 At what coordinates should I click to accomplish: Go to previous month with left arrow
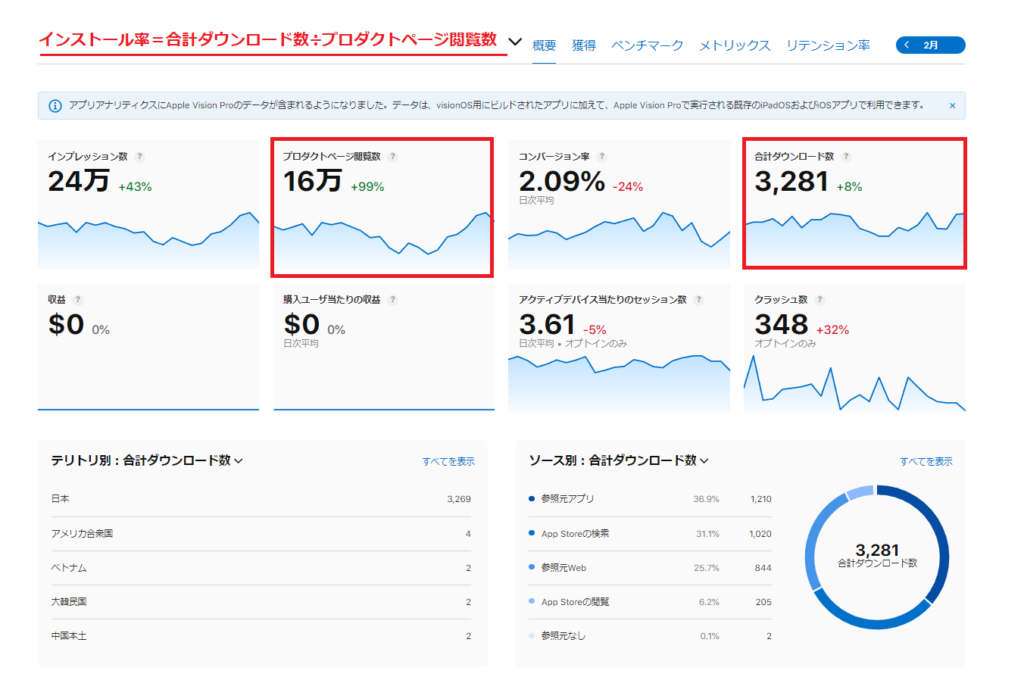[x=906, y=45]
